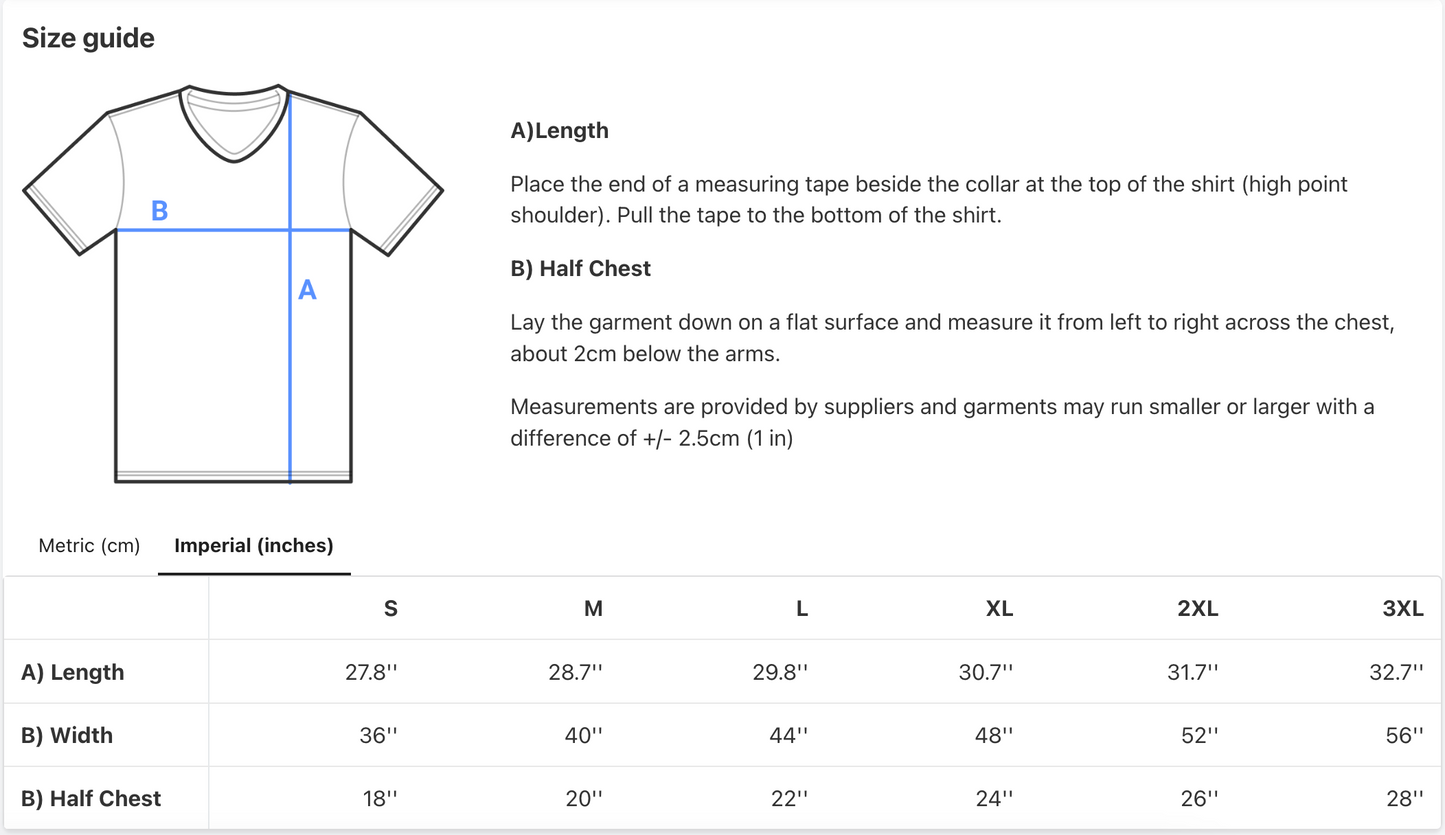Click the blue letter A on diagram
This screenshot has height=835, width=1445.
(x=307, y=290)
